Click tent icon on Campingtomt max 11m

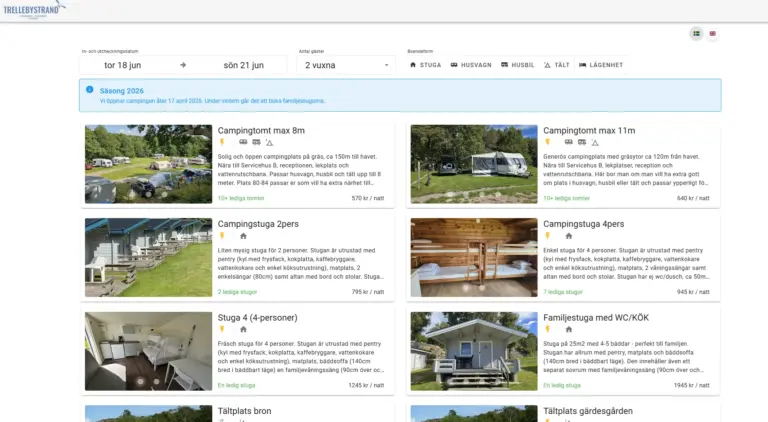click(595, 142)
